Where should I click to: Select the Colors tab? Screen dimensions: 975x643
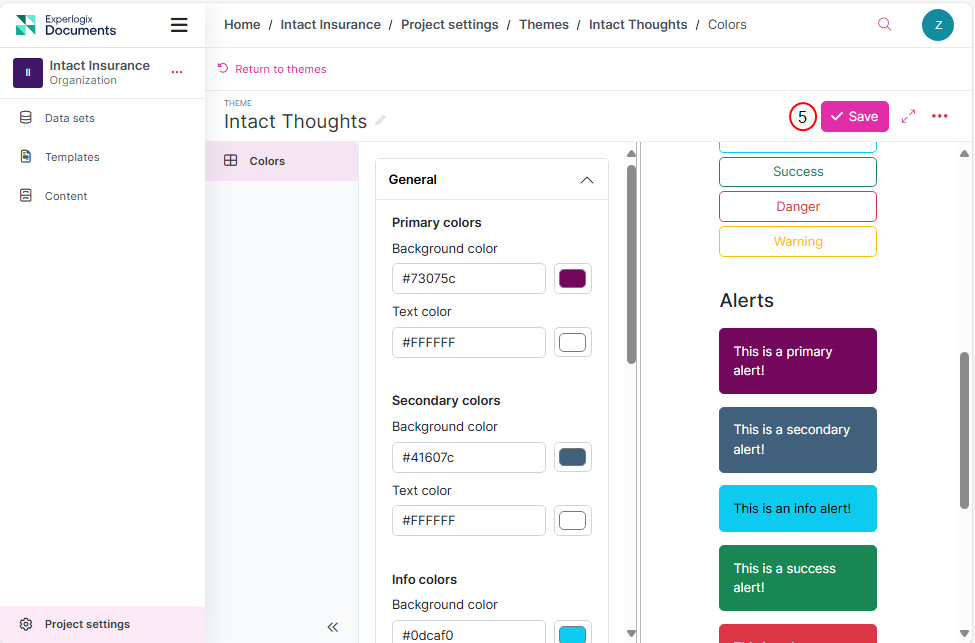[267, 161]
